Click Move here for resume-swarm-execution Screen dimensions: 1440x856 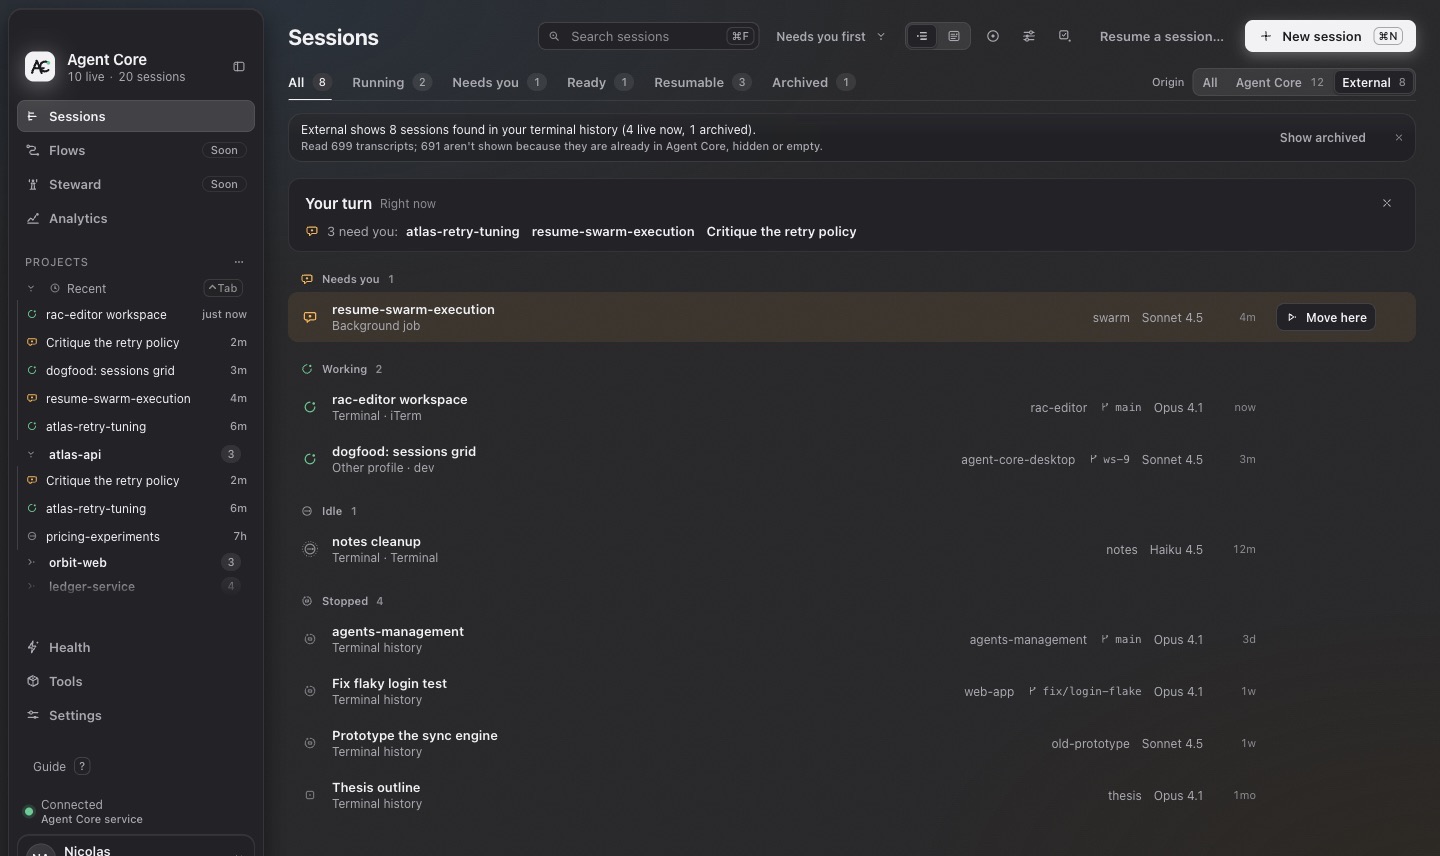click(1326, 317)
